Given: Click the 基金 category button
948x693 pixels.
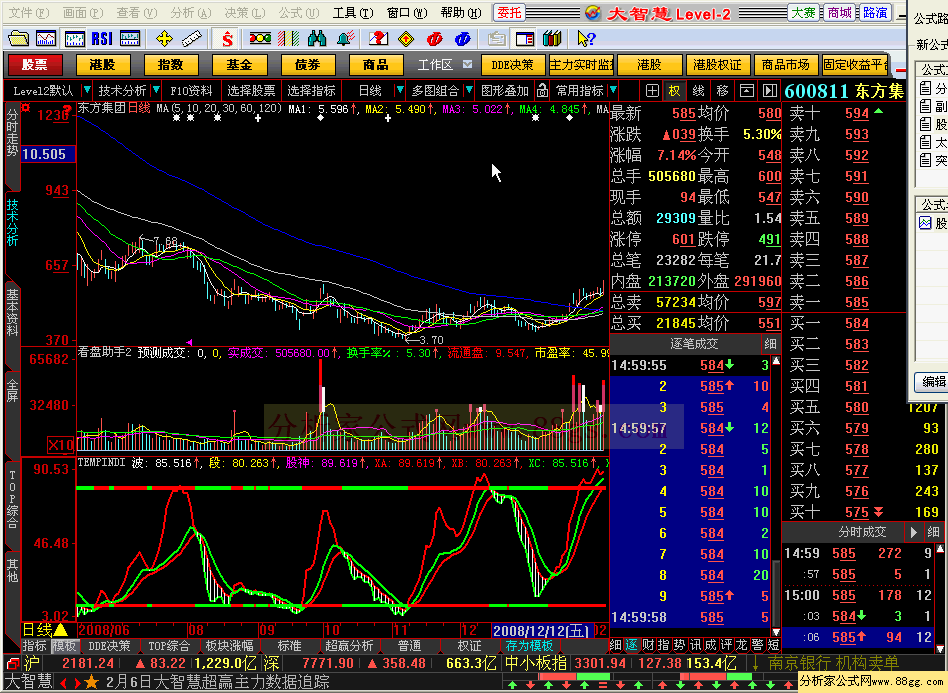Looking at the screenshot, I should [x=239, y=64].
